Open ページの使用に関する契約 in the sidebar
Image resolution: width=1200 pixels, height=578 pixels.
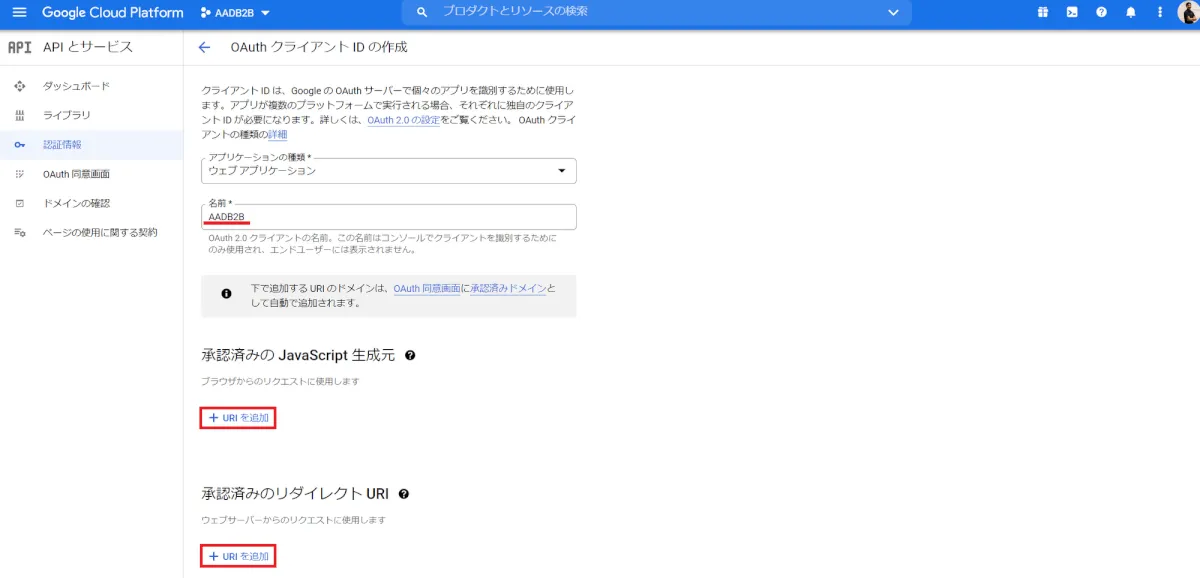[x=92, y=232]
